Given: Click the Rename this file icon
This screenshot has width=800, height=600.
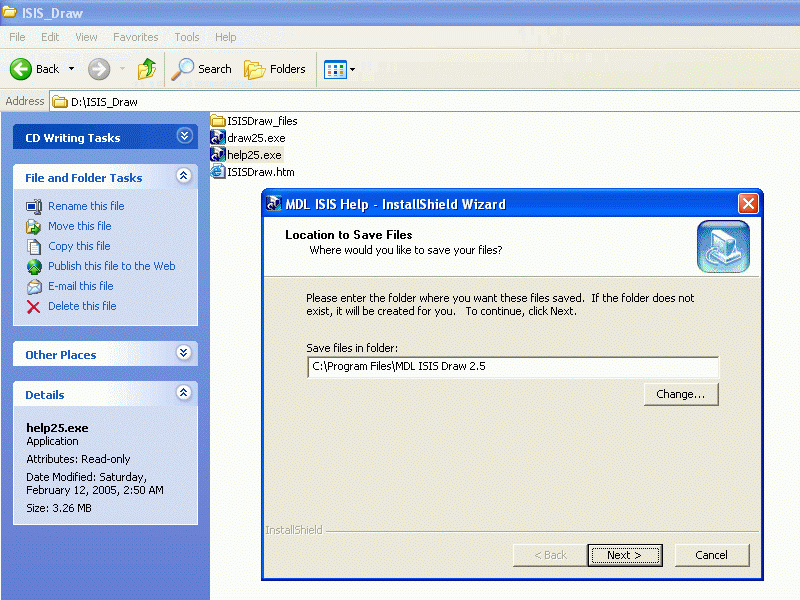Looking at the screenshot, I should (34, 206).
